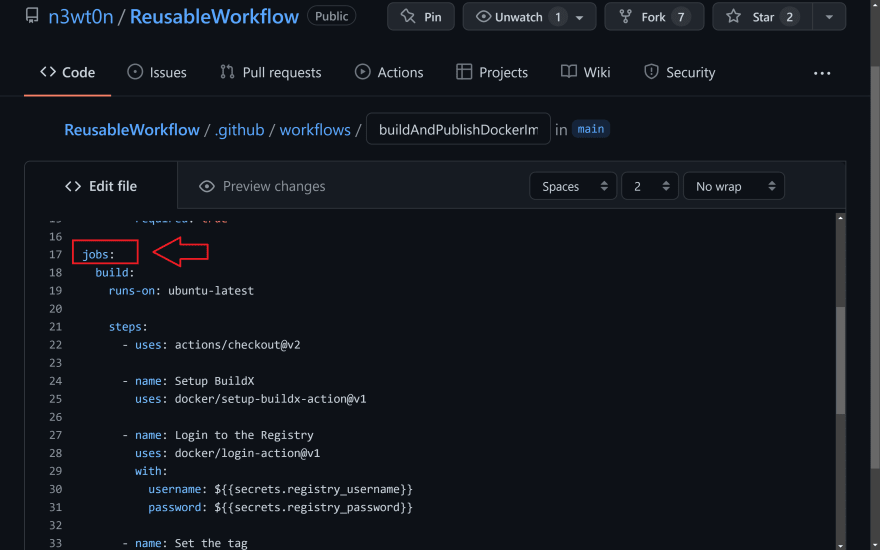Click the username secrets.registry_username line

click(281, 489)
